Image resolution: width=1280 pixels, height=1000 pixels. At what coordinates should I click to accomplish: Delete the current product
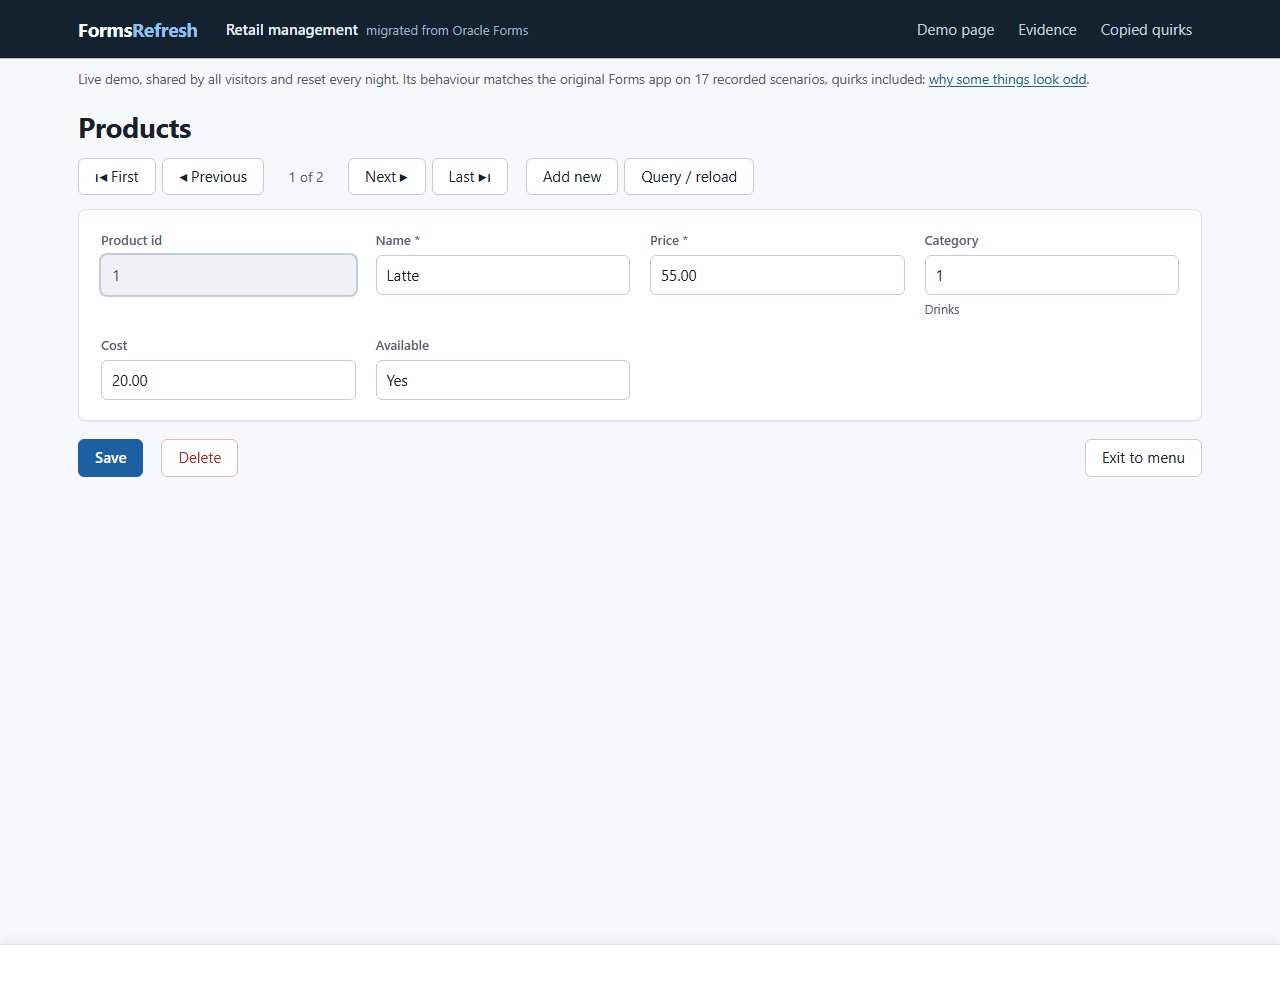point(200,458)
